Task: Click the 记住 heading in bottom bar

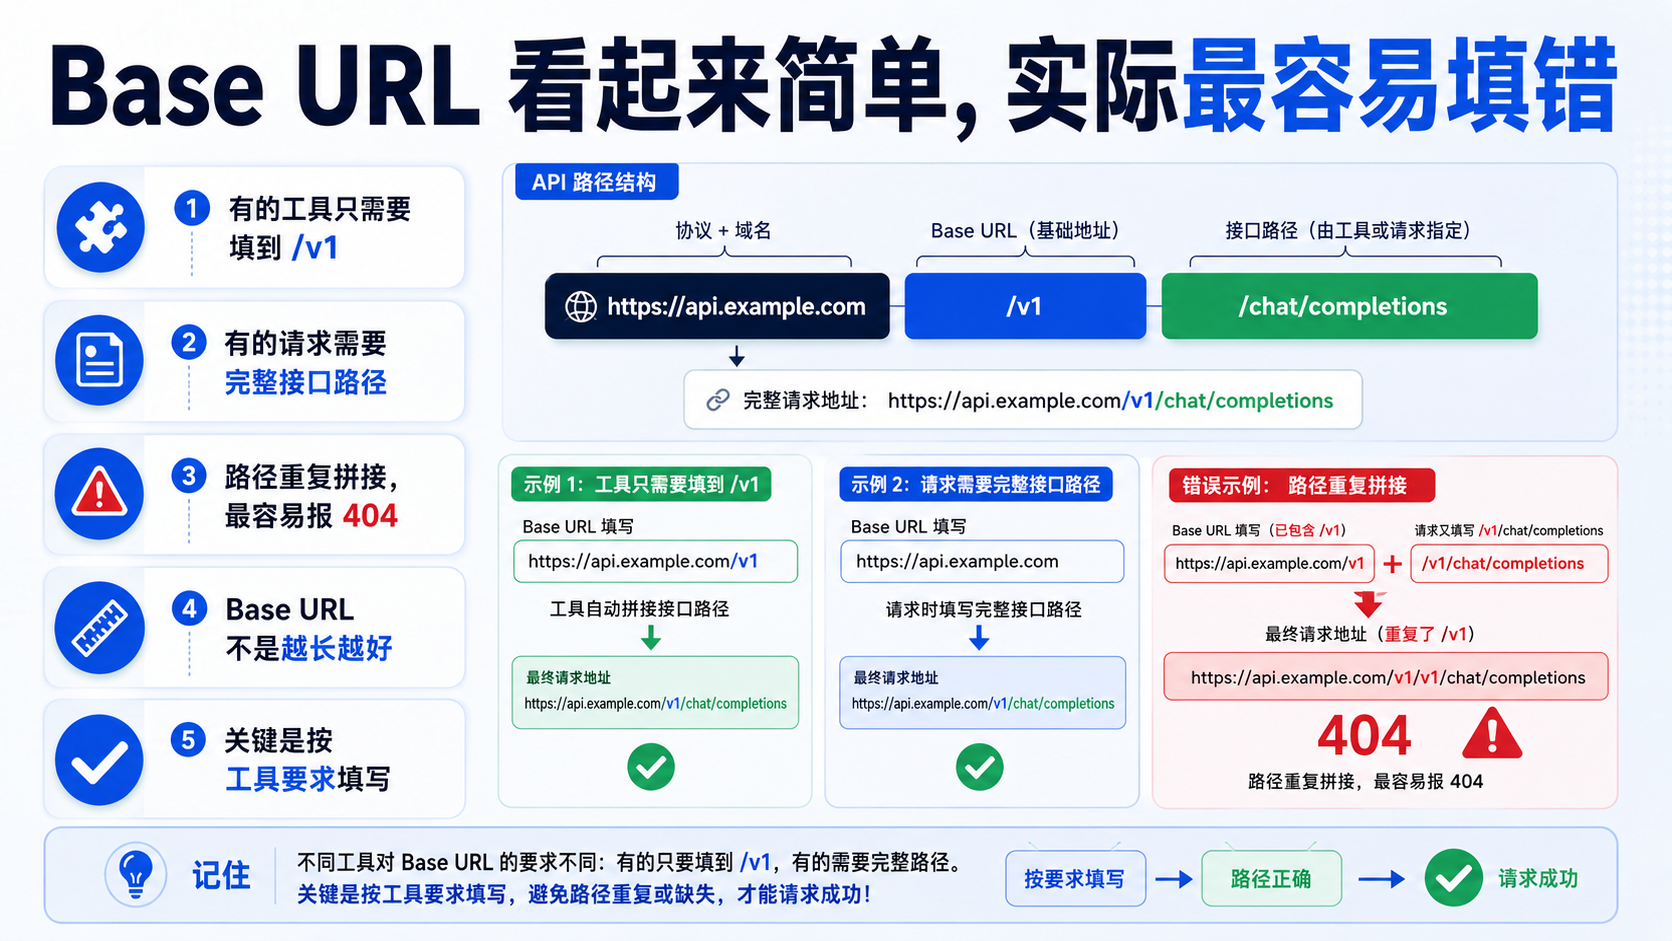Action: click(221, 875)
